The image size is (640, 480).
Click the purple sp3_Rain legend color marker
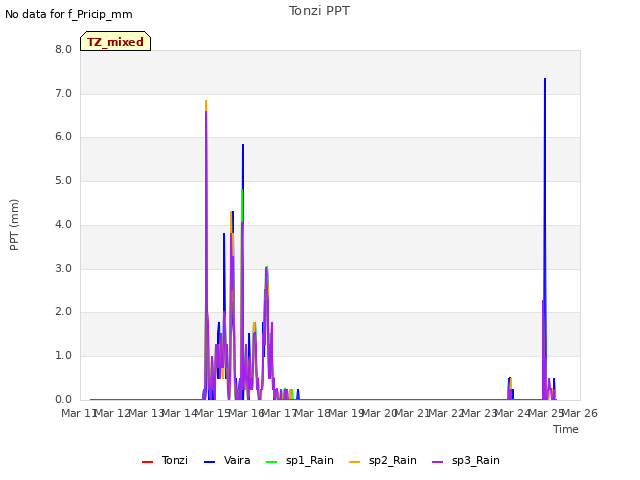click(x=438, y=462)
